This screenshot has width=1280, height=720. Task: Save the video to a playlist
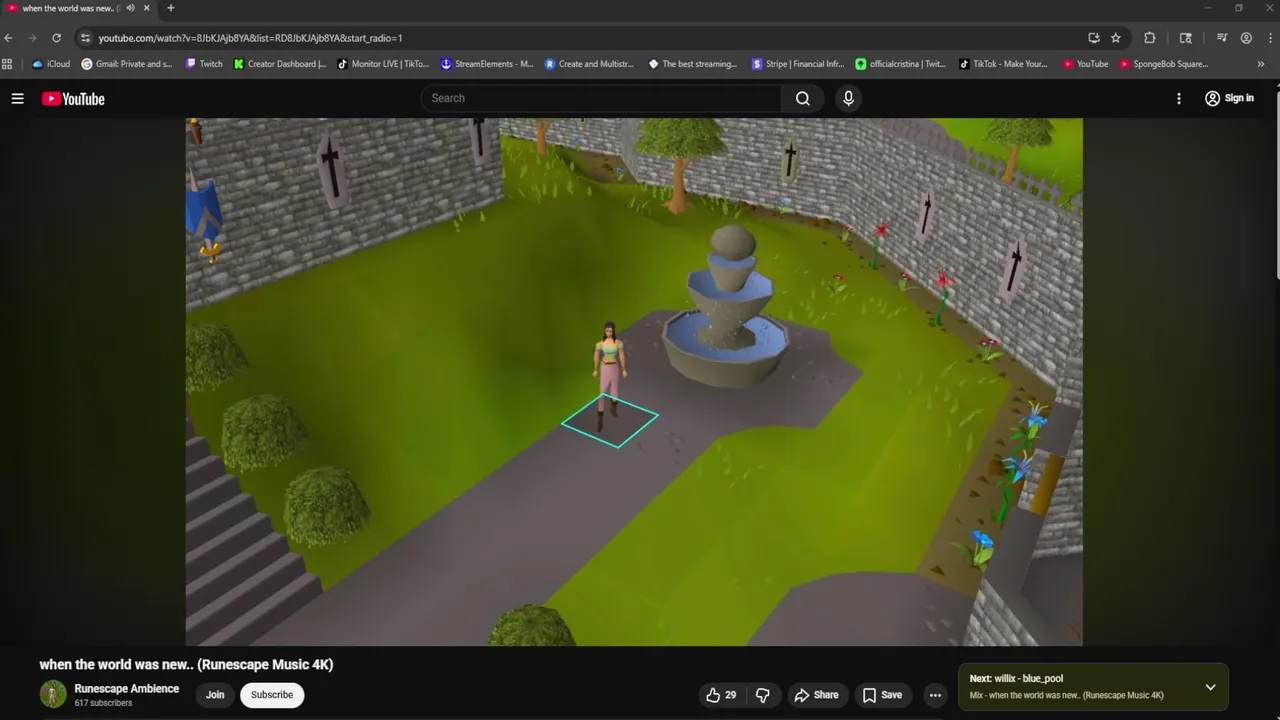point(882,695)
